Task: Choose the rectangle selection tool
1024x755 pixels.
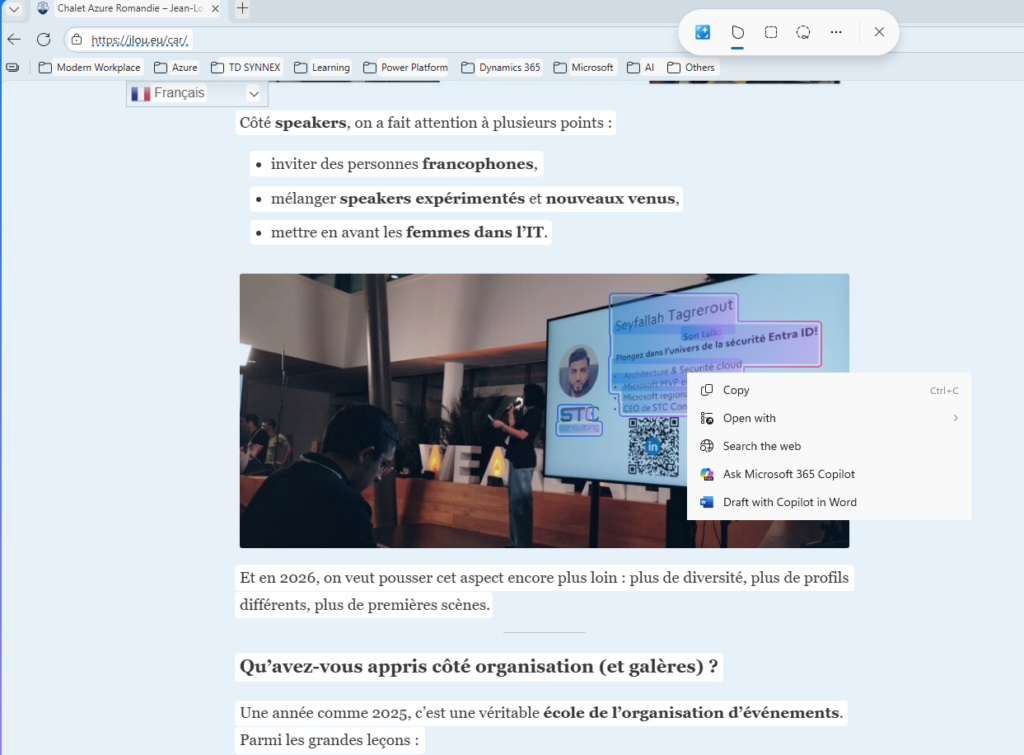Action: (771, 32)
